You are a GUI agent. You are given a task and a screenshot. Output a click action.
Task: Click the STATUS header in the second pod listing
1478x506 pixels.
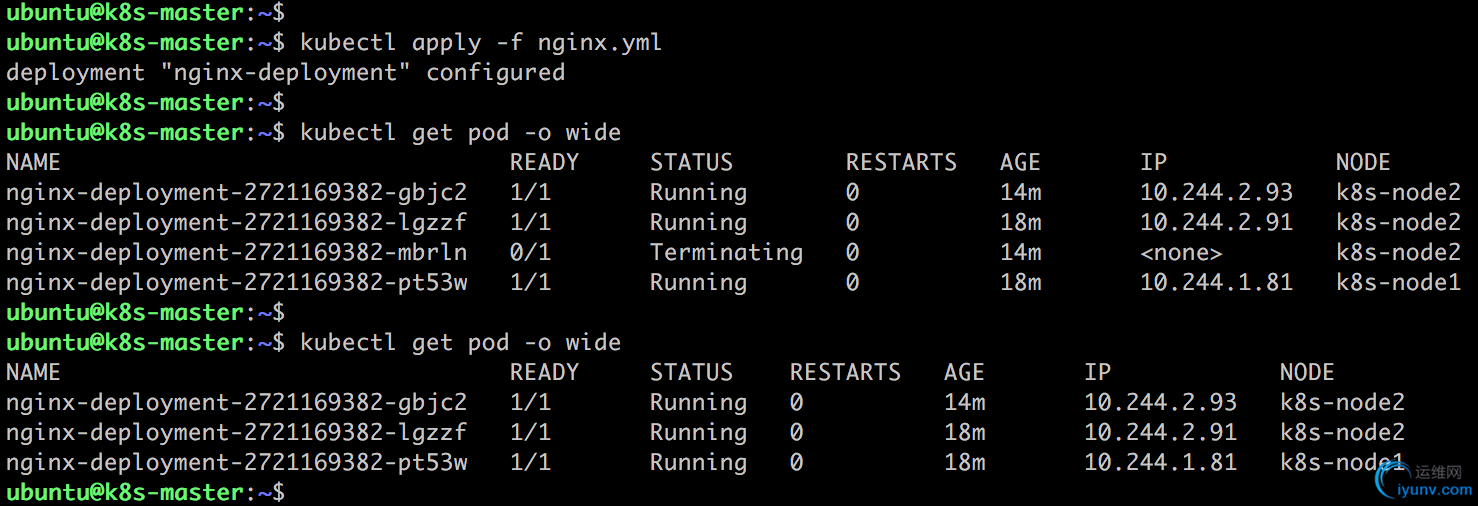click(691, 373)
